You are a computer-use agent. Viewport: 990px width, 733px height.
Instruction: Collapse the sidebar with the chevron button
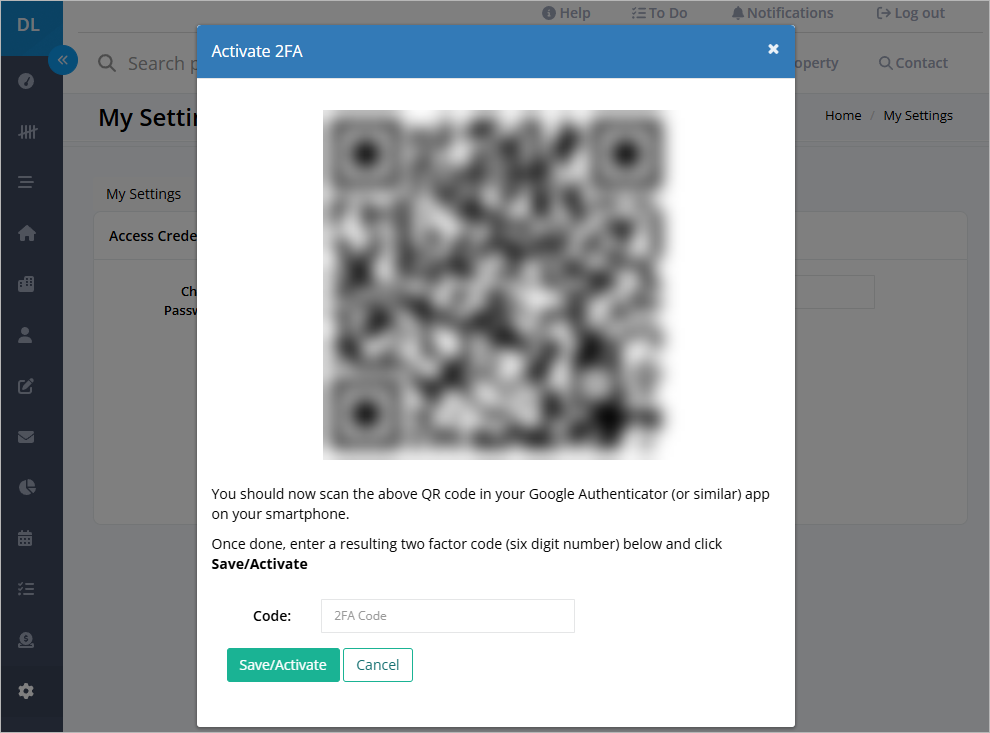point(63,60)
